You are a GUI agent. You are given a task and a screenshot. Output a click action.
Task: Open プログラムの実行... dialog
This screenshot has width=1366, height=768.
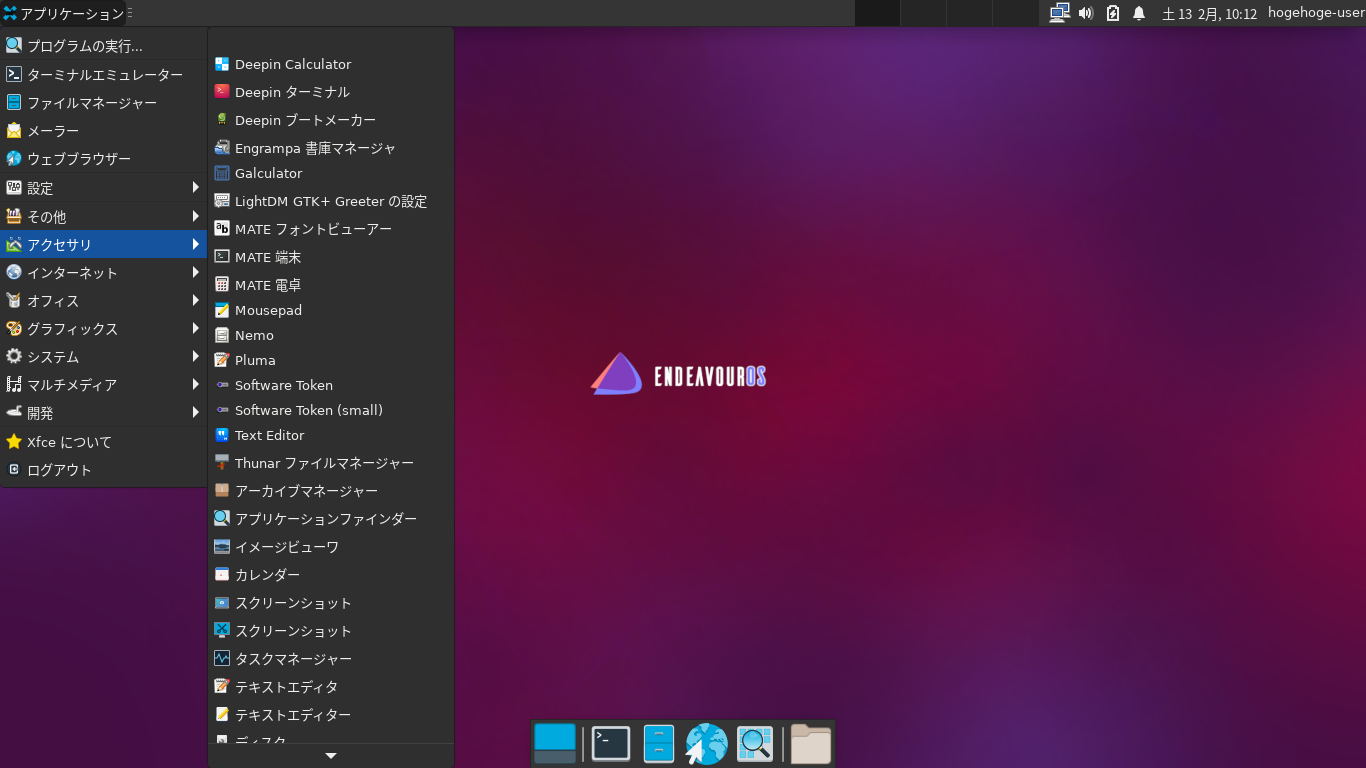point(104,46)
